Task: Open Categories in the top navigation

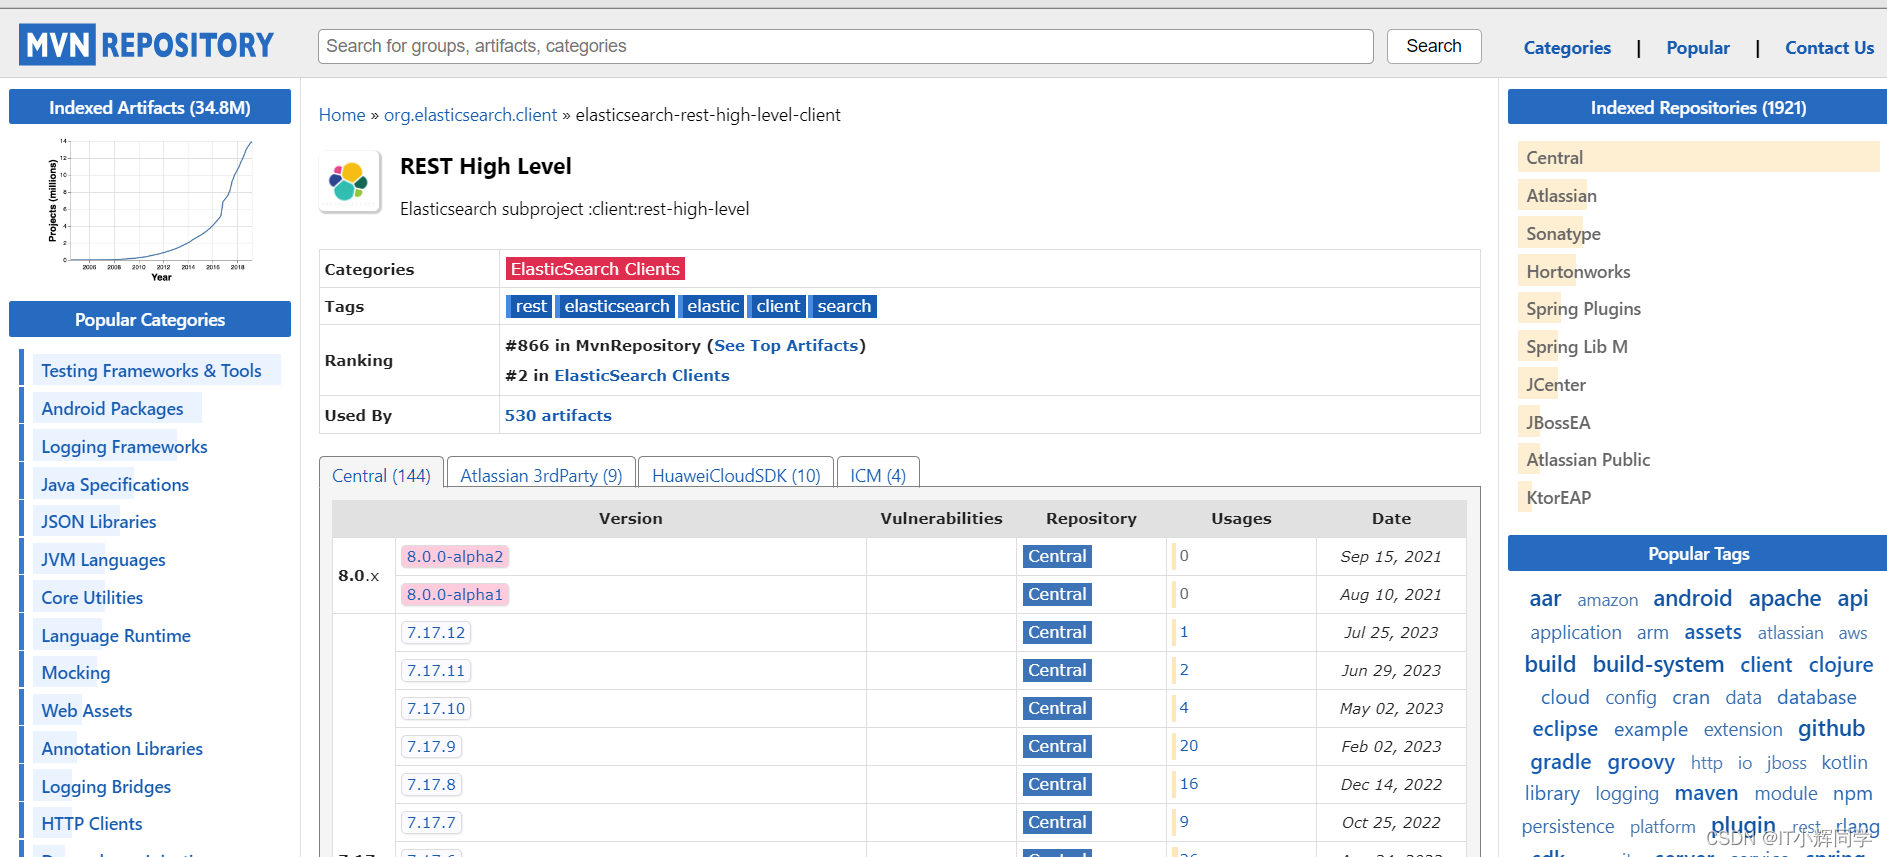Action: point(1567,48)
